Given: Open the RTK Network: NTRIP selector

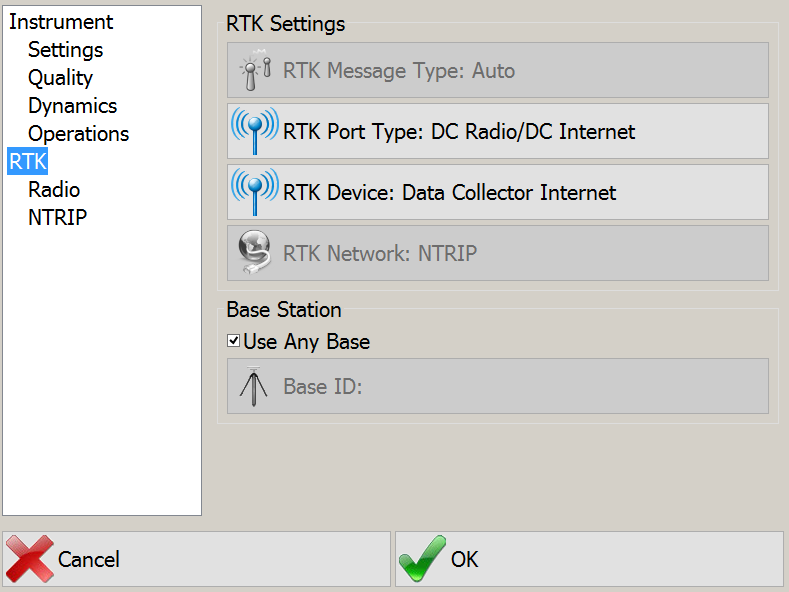Looking at the screenshot, I should click(x=498, y=253).
